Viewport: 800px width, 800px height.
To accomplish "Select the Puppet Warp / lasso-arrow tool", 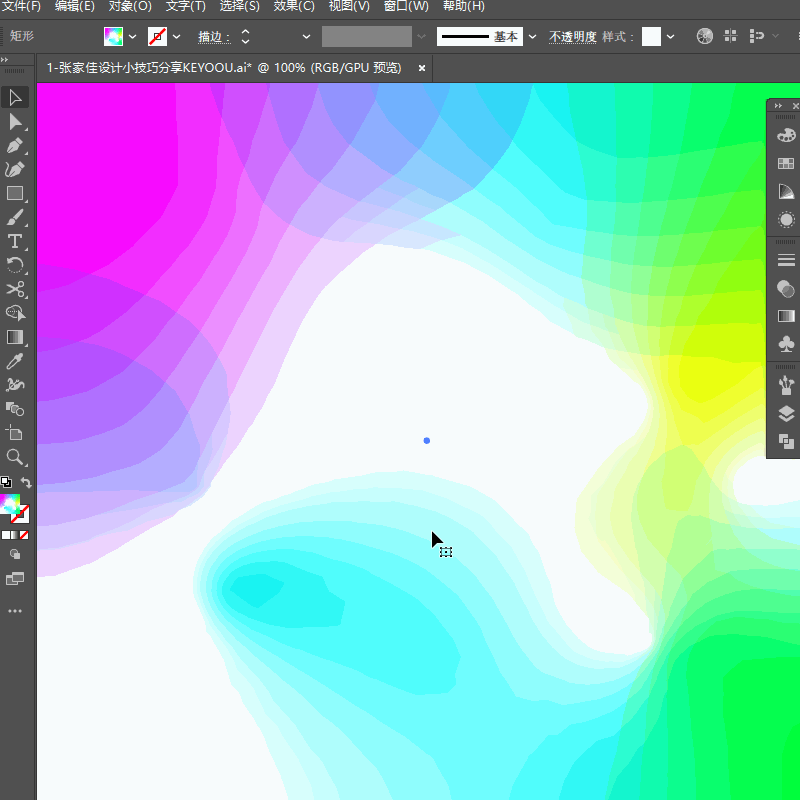I will (x=15, y=313).
